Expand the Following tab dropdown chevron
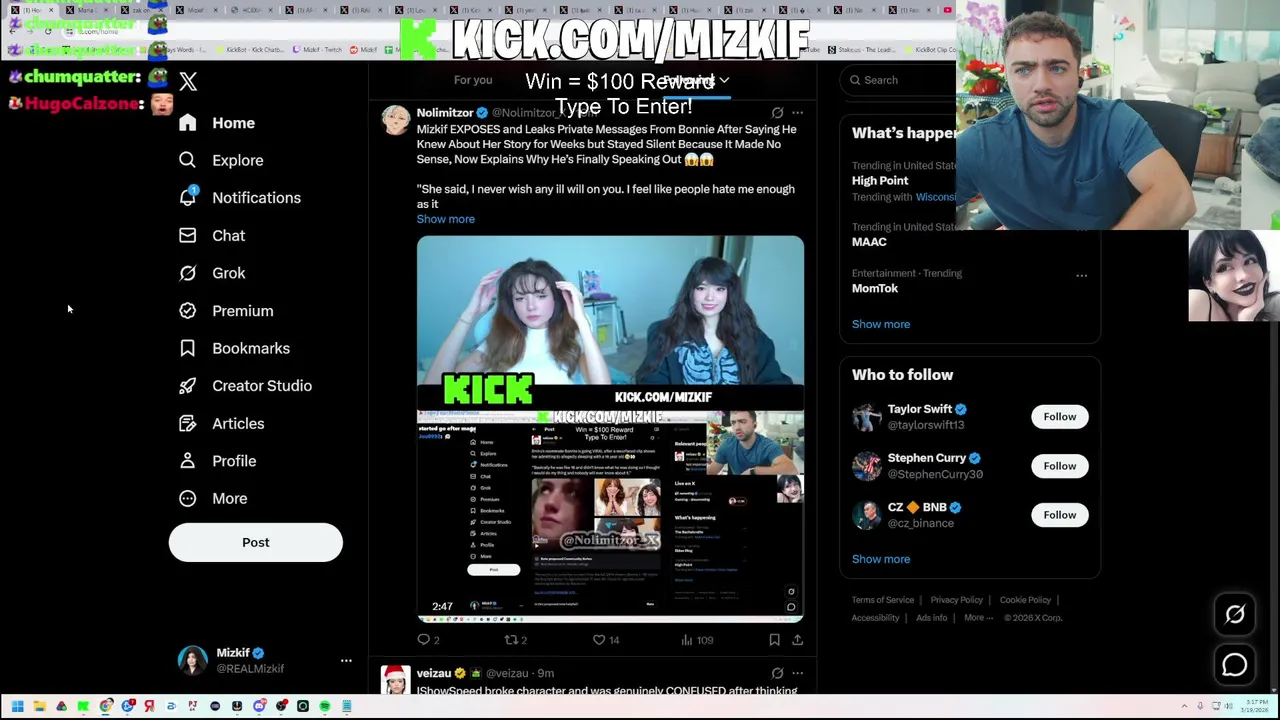The image size is (1280, 720). tap(724, 81)
